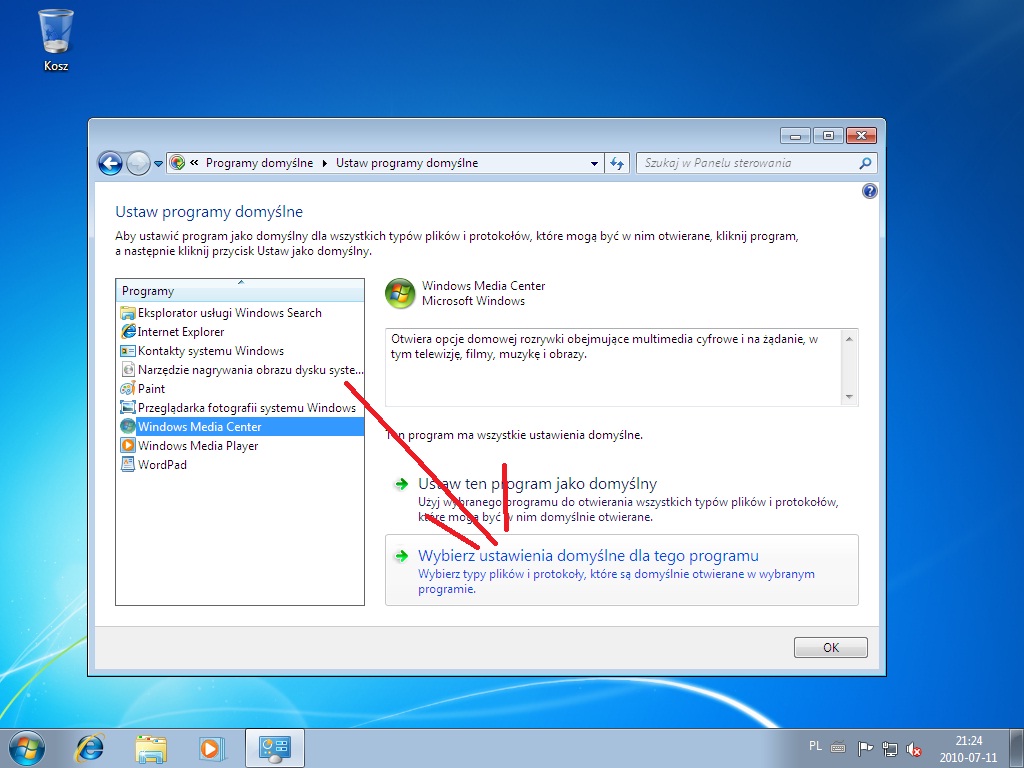
Task: Expand the arrow after Programy domyślne breadcrumb
Action: point(325,163)
